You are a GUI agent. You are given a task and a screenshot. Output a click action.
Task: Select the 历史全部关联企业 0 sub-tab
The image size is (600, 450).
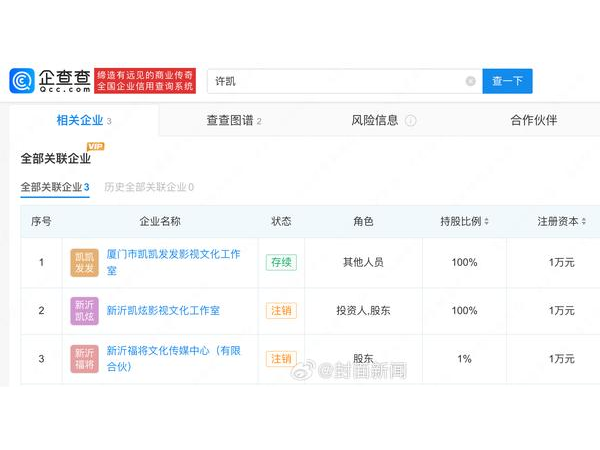(149, 187)
